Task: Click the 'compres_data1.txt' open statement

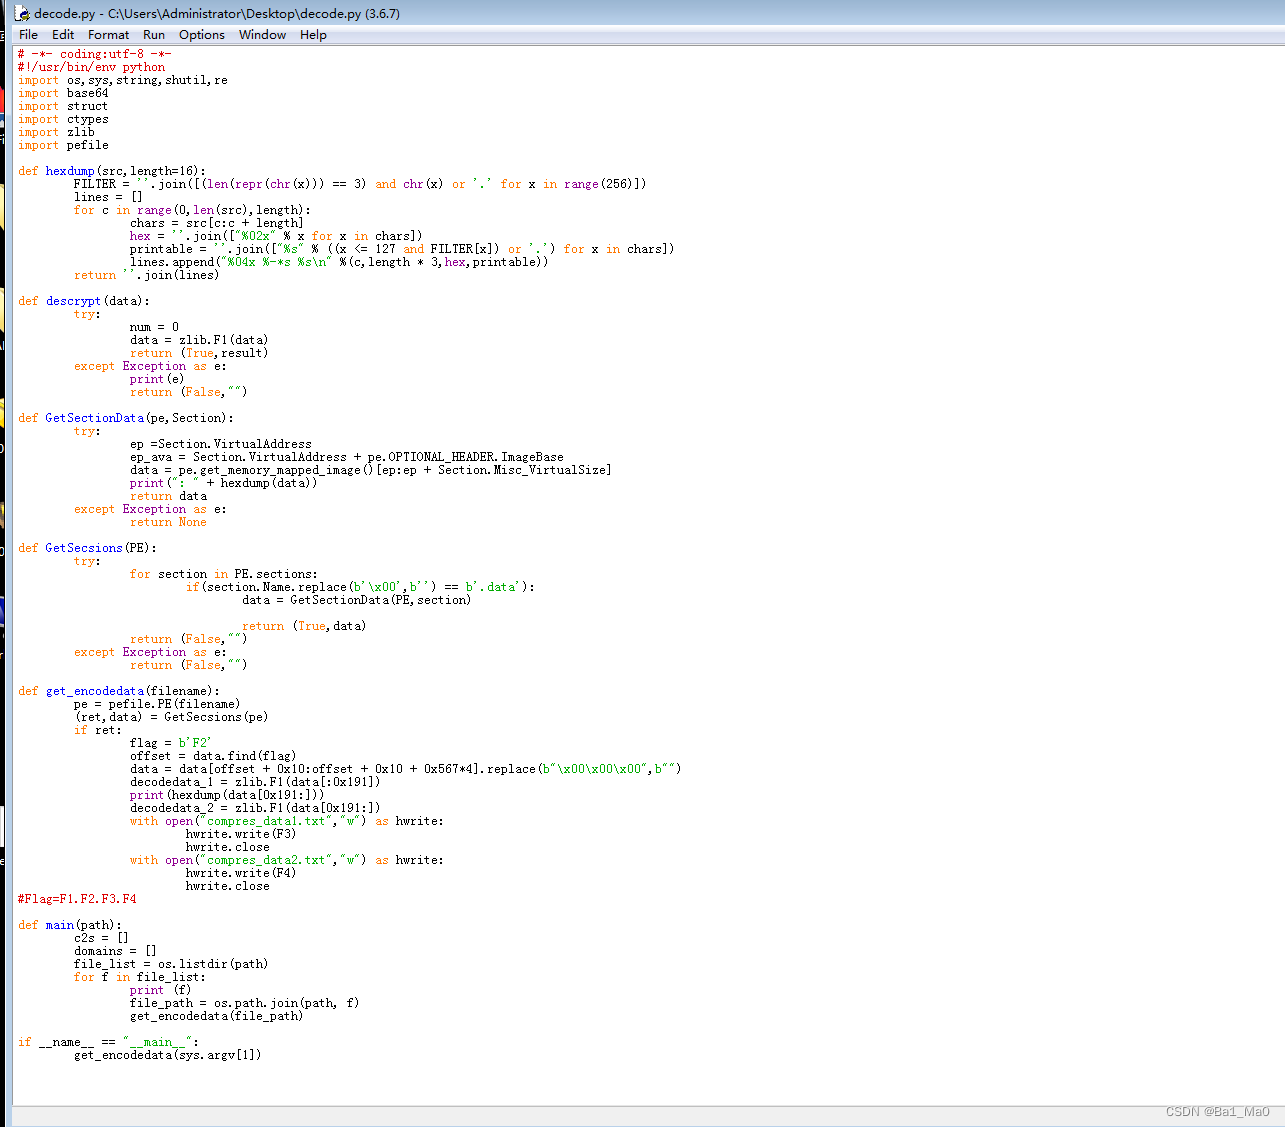Action: click(287, 821)
